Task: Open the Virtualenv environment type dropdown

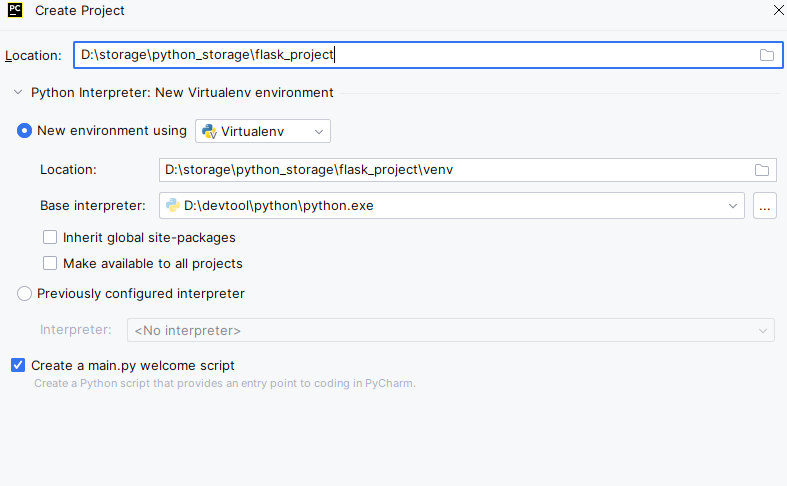Action: [x=263, y=131]
